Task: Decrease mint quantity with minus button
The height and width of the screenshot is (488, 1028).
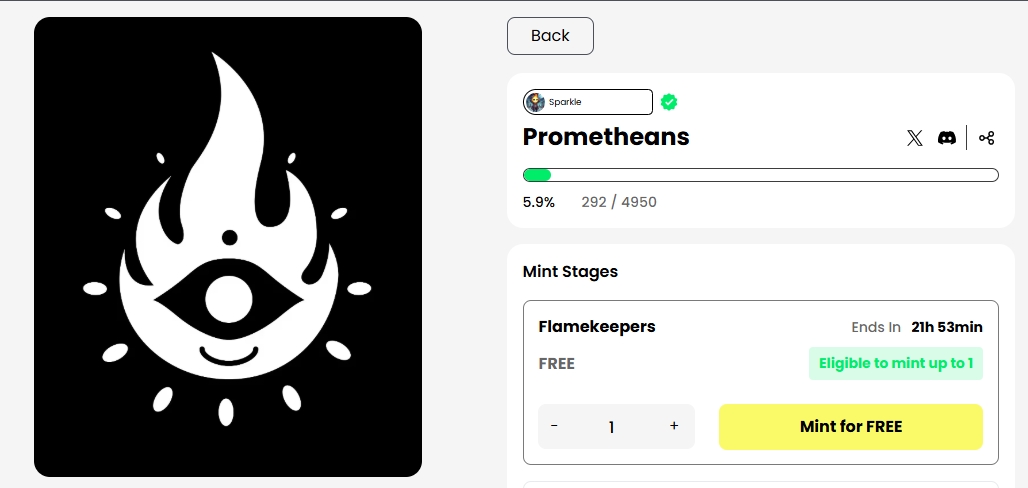Action: (x=554, y=426)
